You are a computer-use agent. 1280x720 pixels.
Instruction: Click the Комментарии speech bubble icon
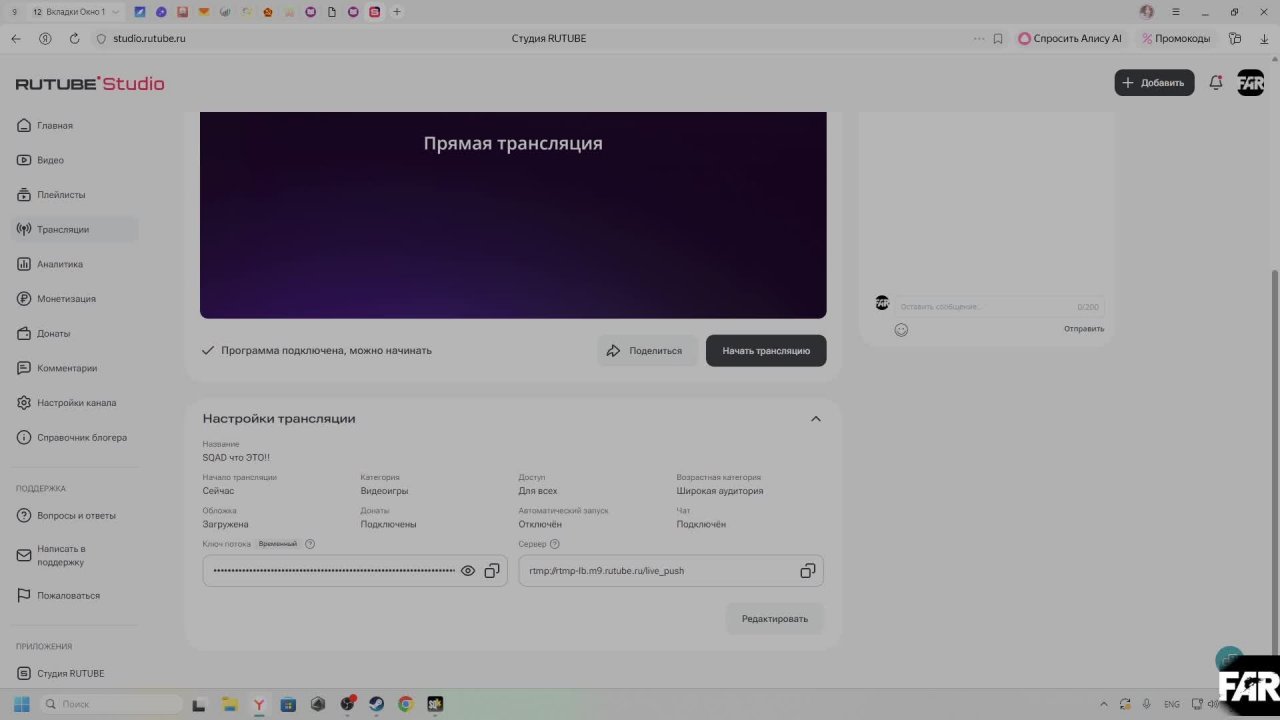click(24, 368)
